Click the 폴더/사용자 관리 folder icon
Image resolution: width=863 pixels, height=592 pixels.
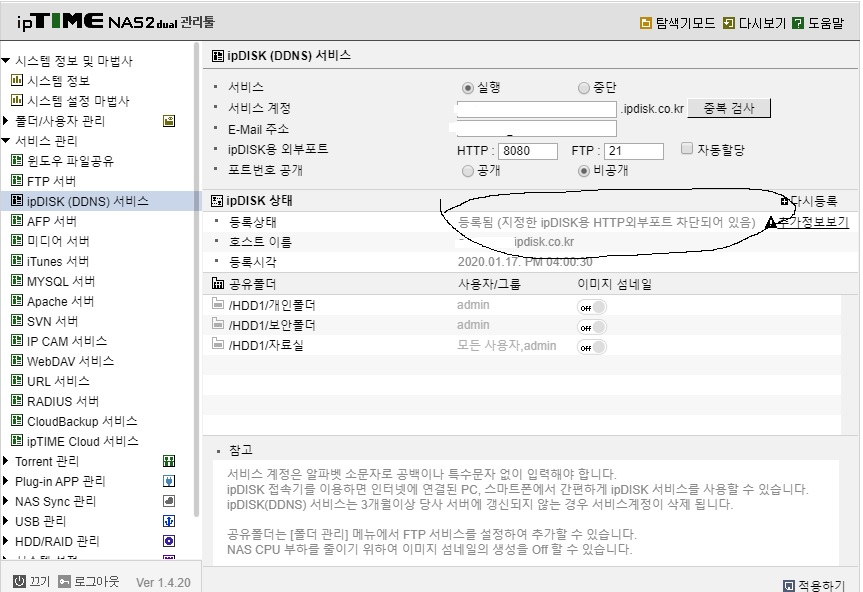[169, 121]
